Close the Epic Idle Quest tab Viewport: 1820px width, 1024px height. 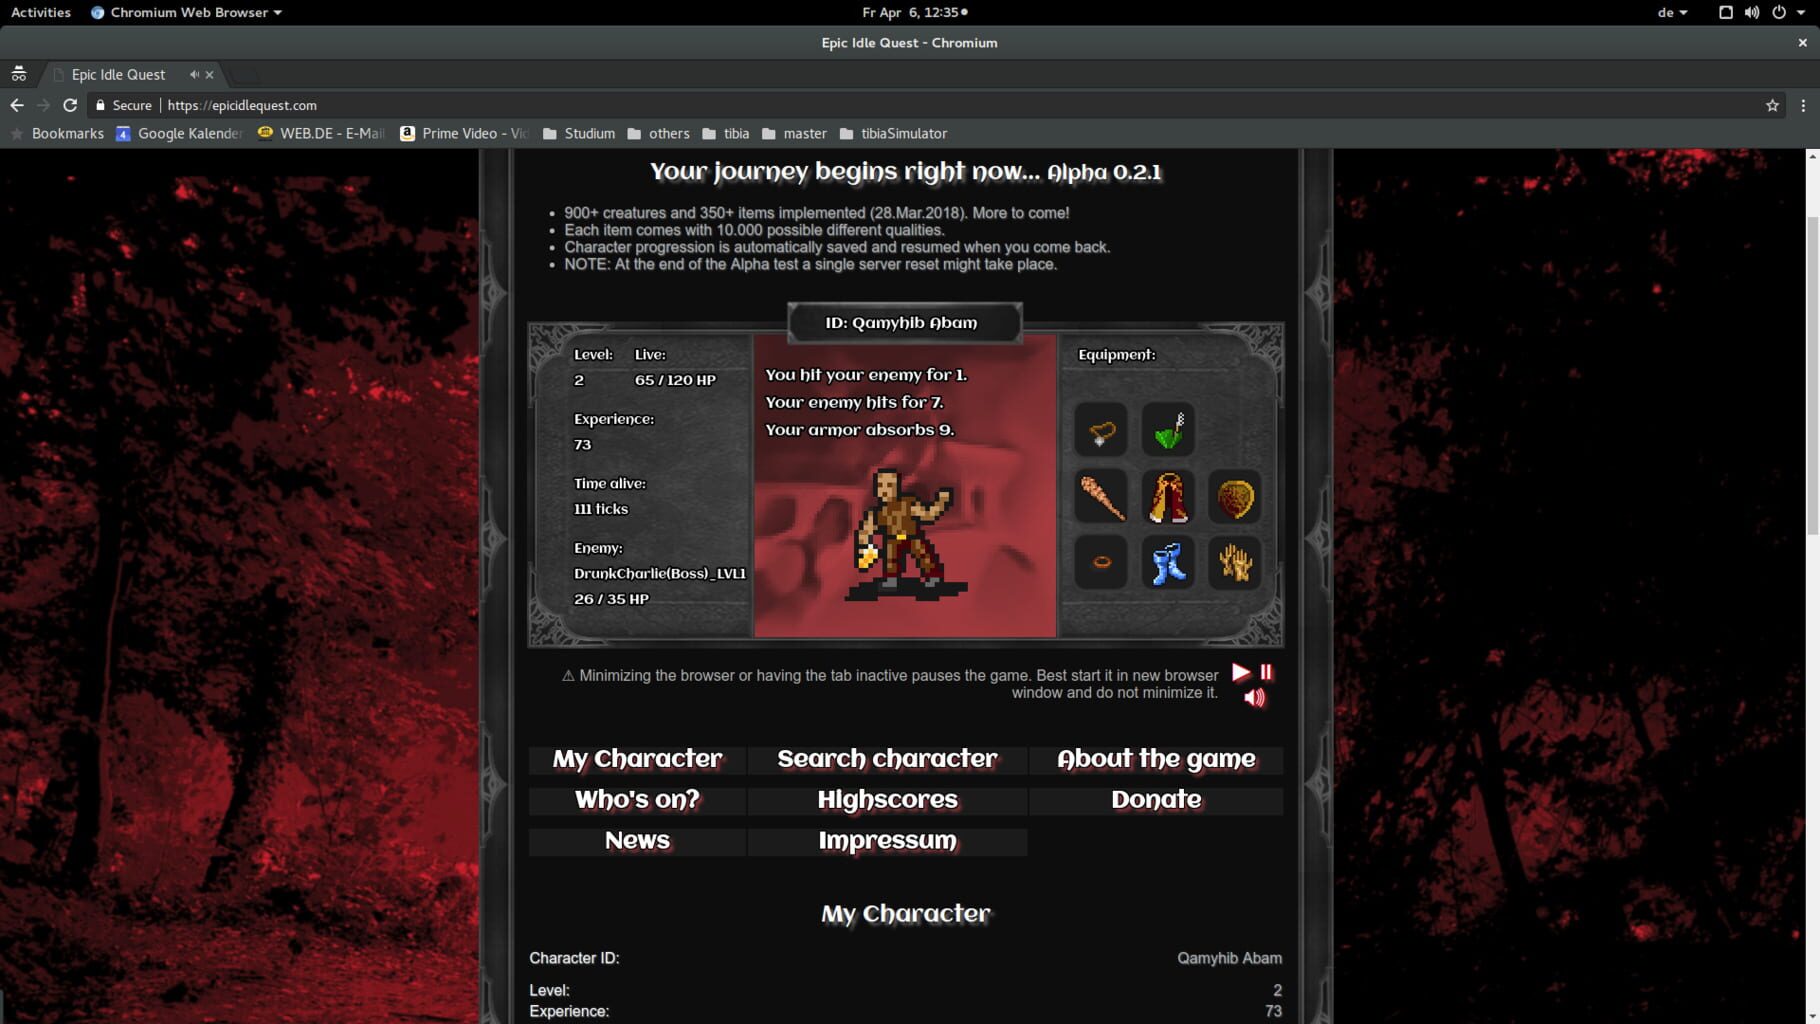209,75
